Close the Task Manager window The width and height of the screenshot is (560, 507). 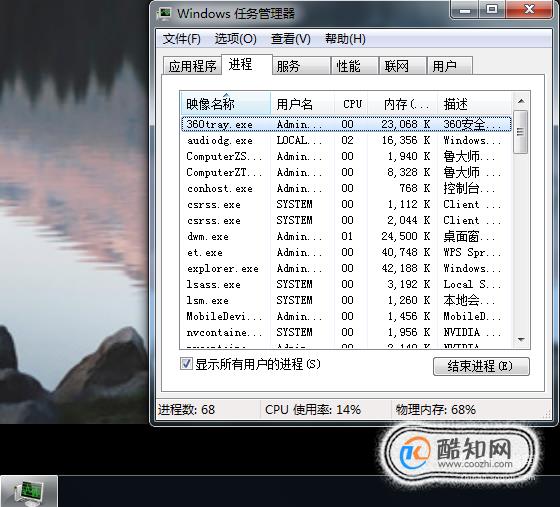click(x=529, y=9)
